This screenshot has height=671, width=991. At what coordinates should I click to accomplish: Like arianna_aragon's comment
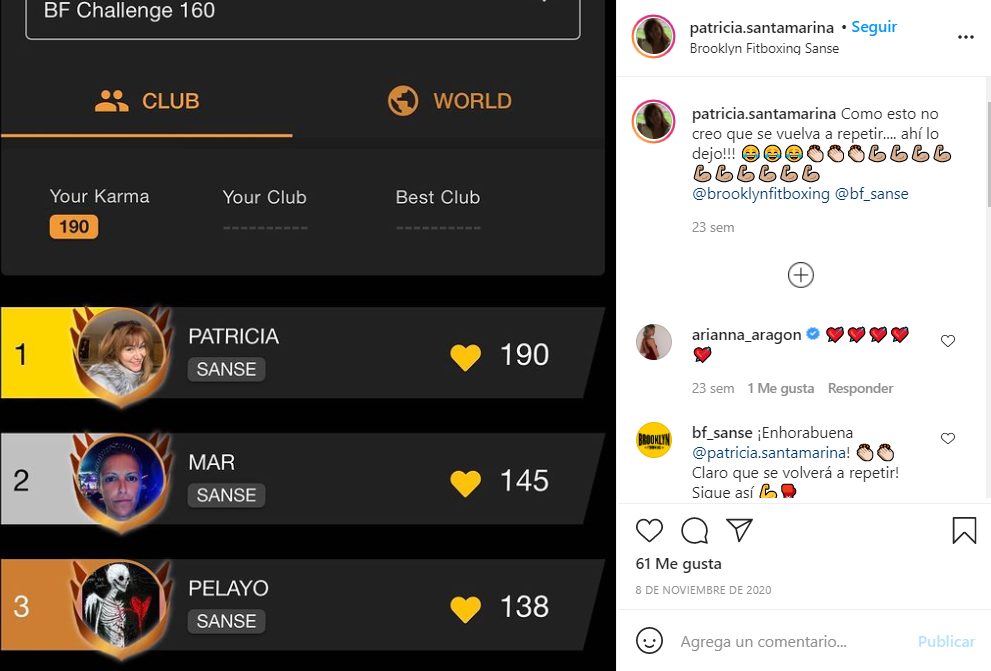coord(947,341)
